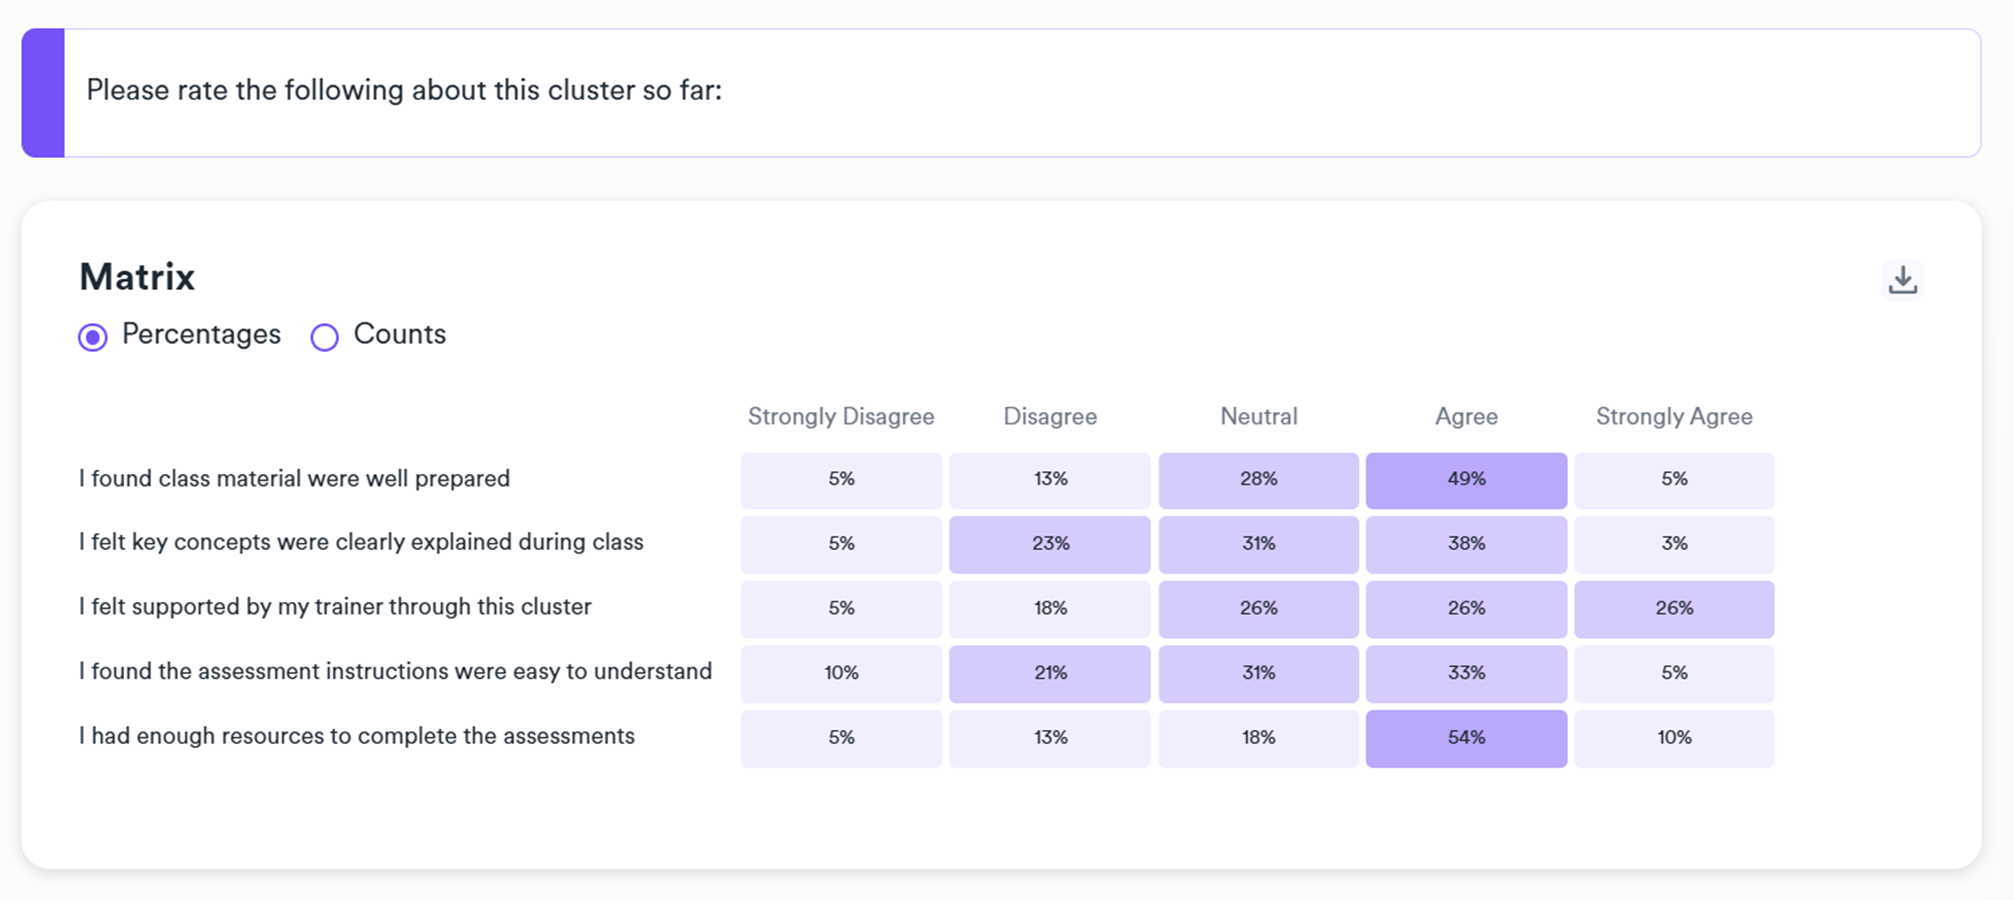Click the 54% Agree cell for enough resources
The height and width of the screenshot is (900, 2014).
click(1465, 738)
